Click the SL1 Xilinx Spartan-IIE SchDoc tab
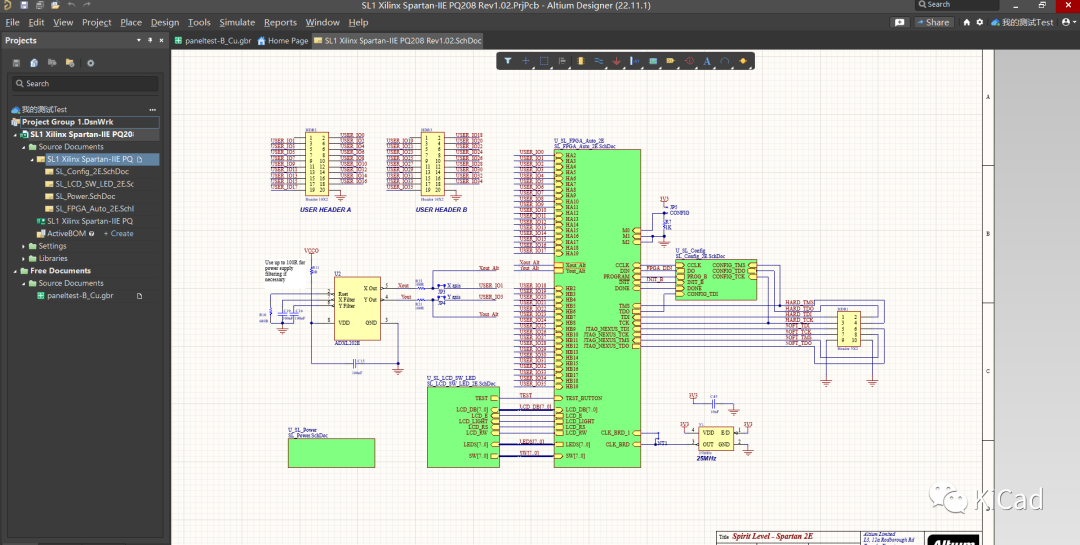Screen dimensions: 1080x545 [397, 41]
